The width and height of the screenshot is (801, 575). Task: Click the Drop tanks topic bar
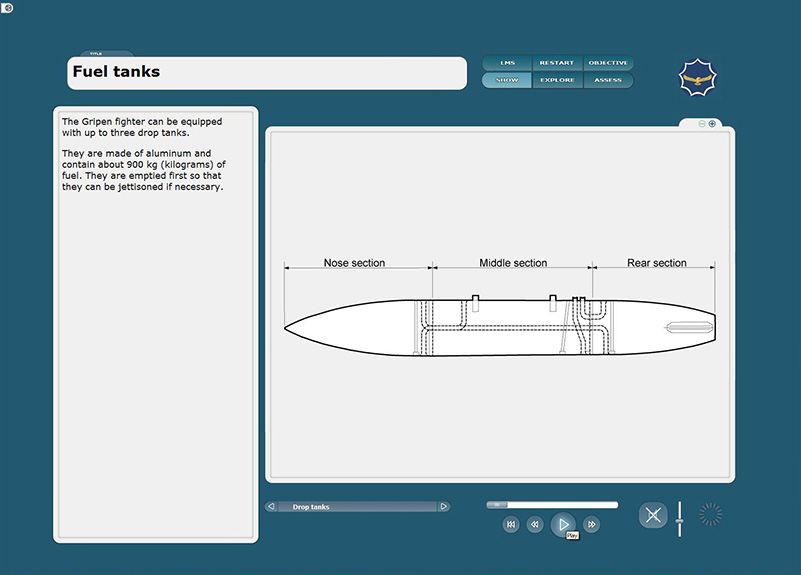[x=358, y=507]
